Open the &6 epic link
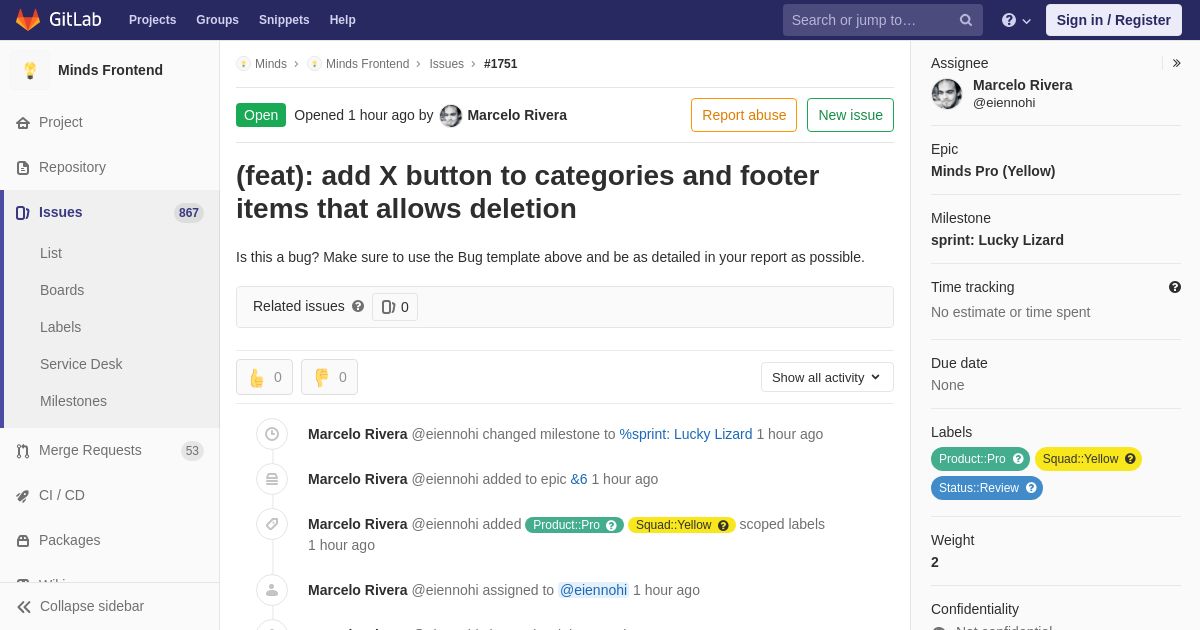The height and width of the screenshot is (630, 1200). pyautogui.click(x=579, y=479)
